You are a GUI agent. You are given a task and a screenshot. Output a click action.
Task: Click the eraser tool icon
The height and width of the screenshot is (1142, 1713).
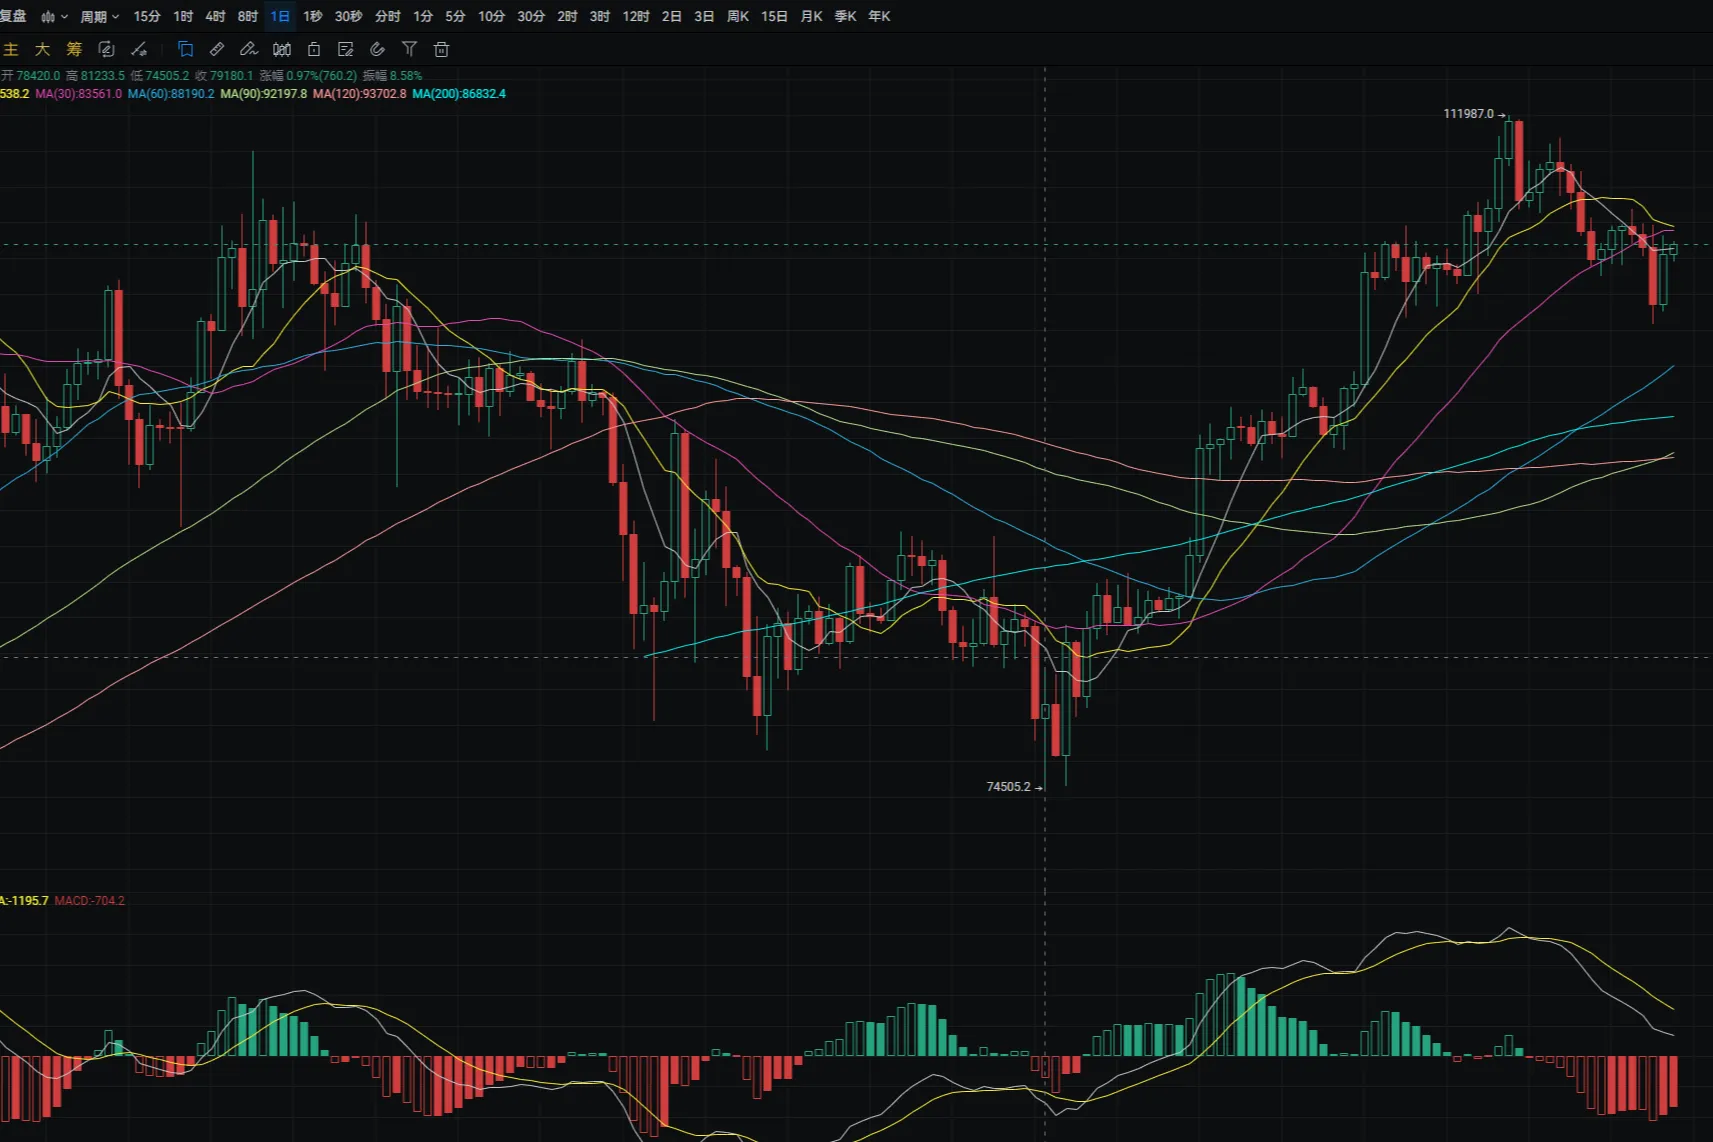(x=377, y=49)
